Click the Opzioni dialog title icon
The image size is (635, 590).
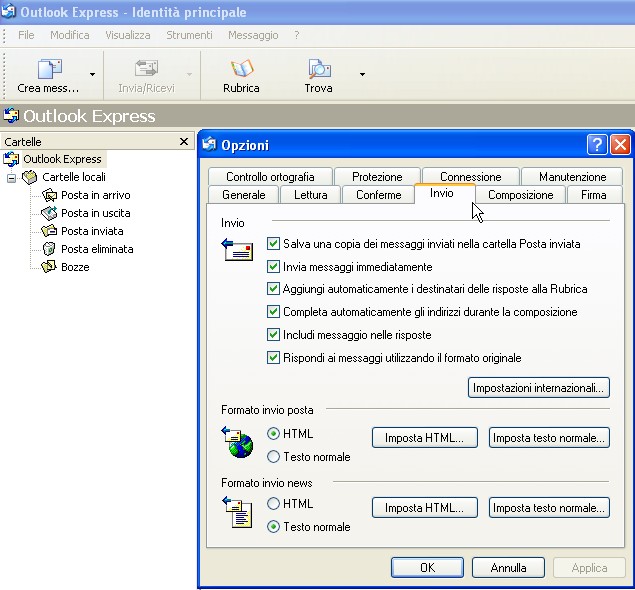point(209,144)
